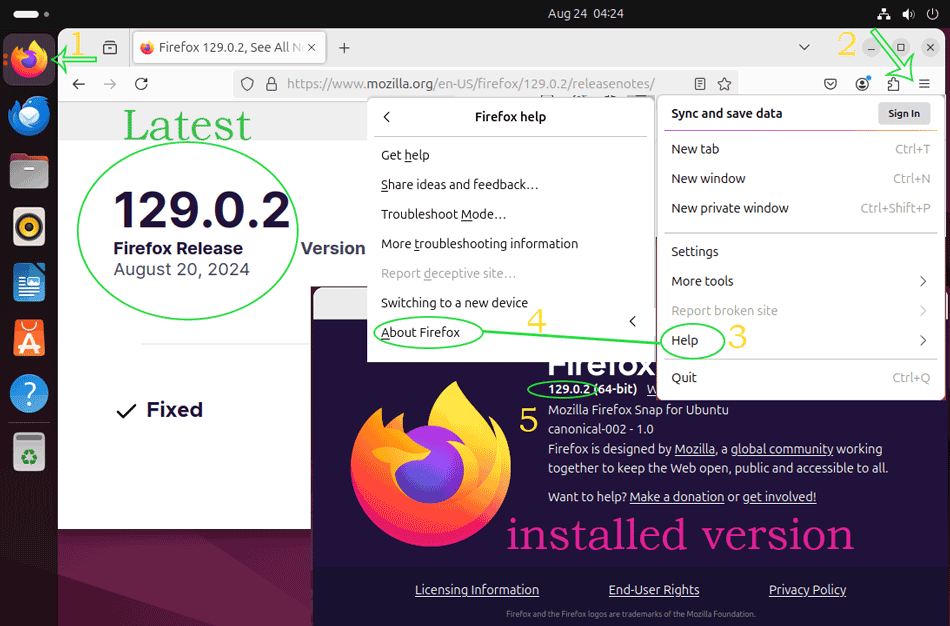Select Quit in the menu
The image size is (950, 626).
[x=800, y=378]
